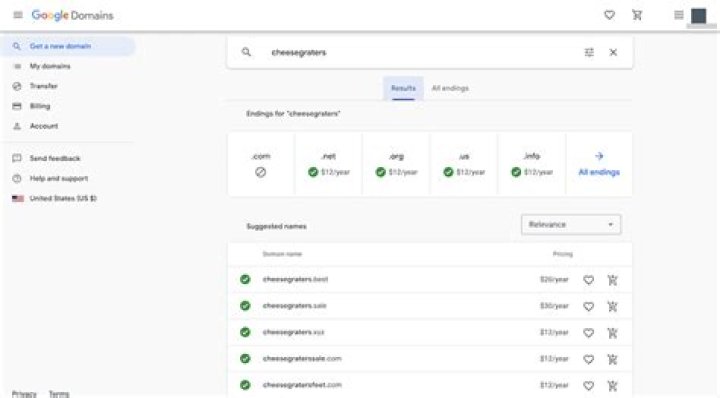Click cheesegratersfeet.com domain name

tap(302, 385)
